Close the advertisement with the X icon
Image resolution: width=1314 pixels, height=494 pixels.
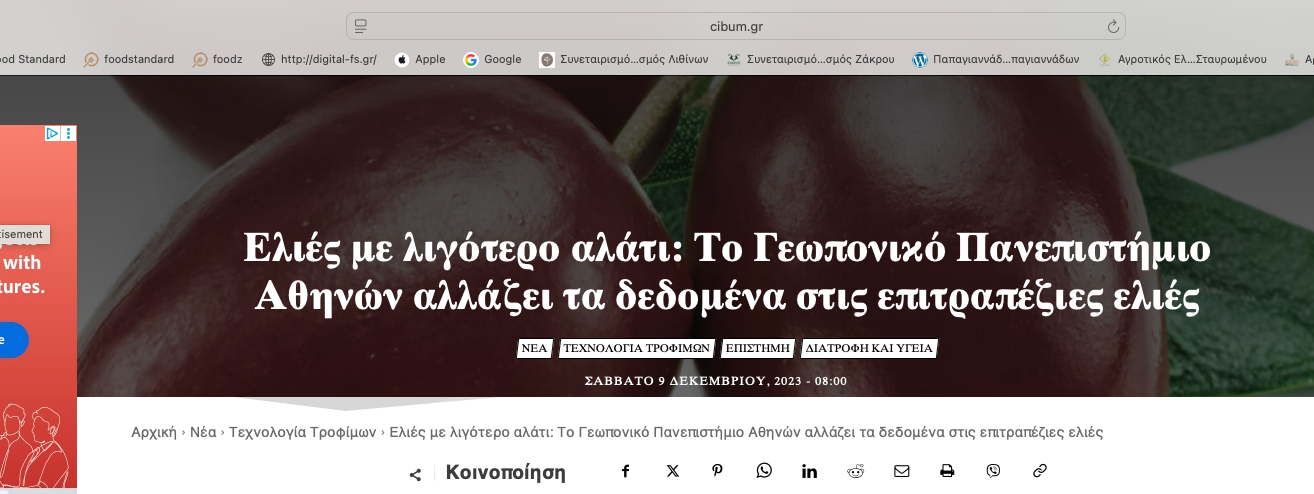point(68,133)
